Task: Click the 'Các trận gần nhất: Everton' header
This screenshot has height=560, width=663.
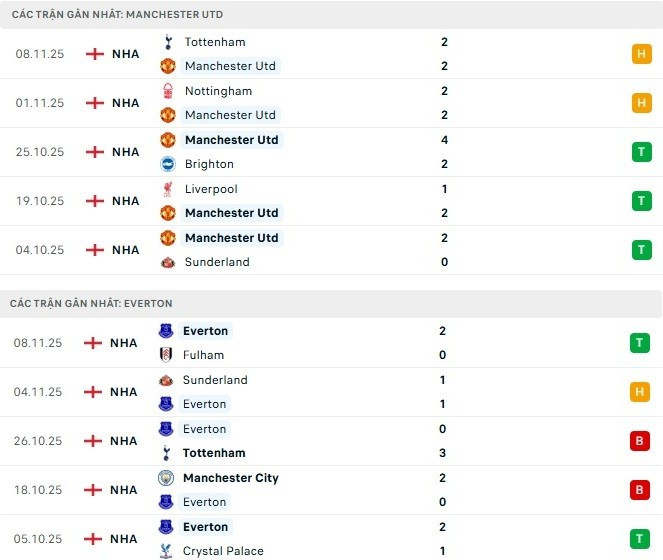Action: (91, 303)
